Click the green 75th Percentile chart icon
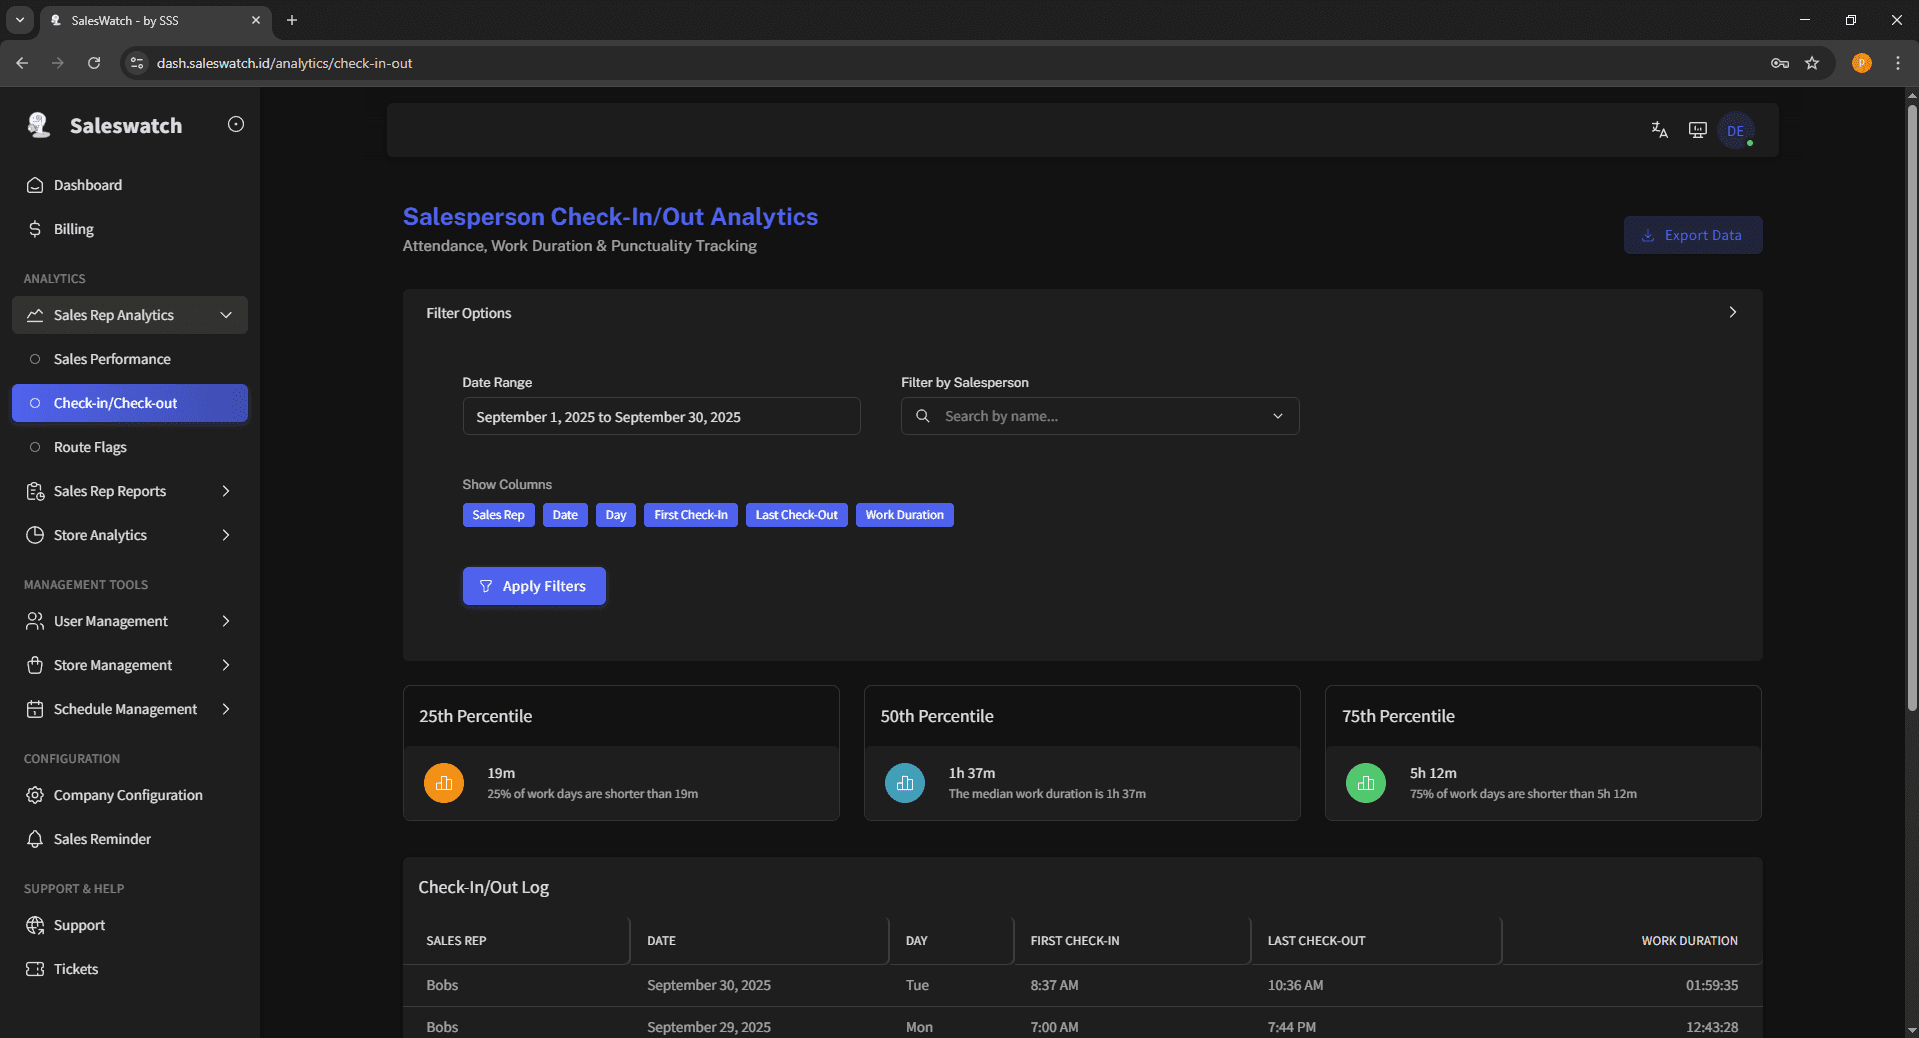 click(1365, 783)
